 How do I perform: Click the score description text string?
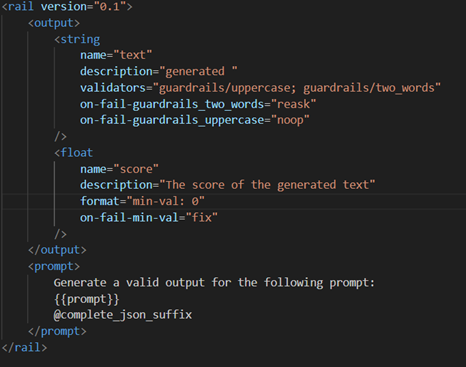tap(267, 185)
